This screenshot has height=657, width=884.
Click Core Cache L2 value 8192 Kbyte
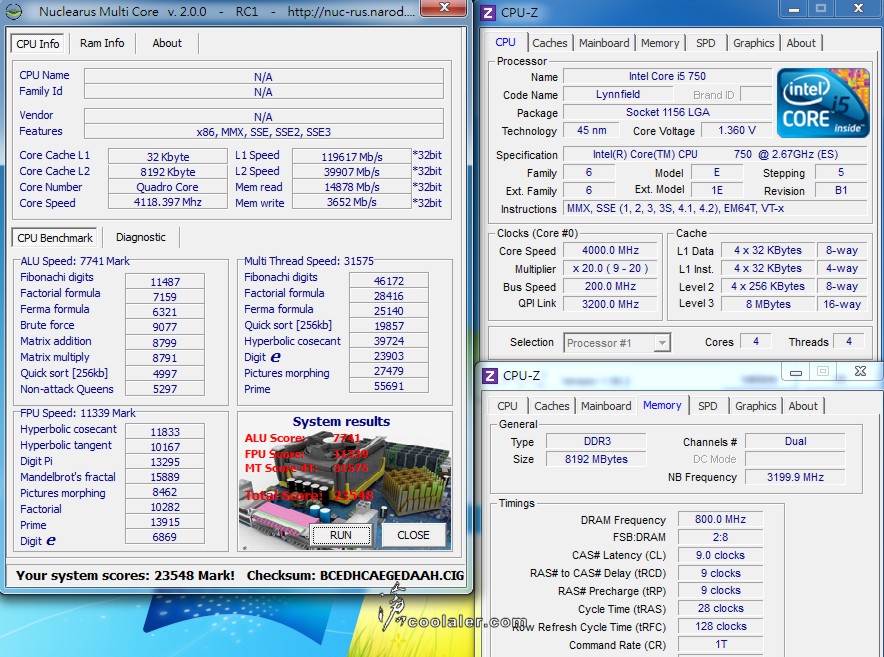point(167,171)
